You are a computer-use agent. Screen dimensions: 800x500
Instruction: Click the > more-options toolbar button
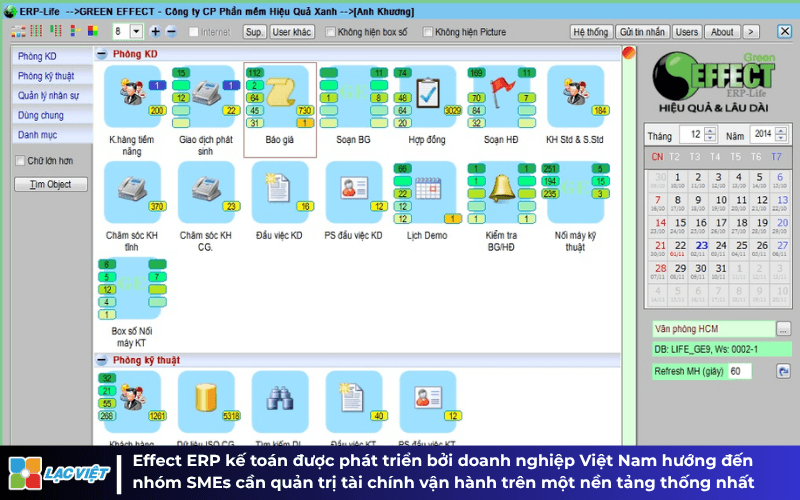[751, 32]
